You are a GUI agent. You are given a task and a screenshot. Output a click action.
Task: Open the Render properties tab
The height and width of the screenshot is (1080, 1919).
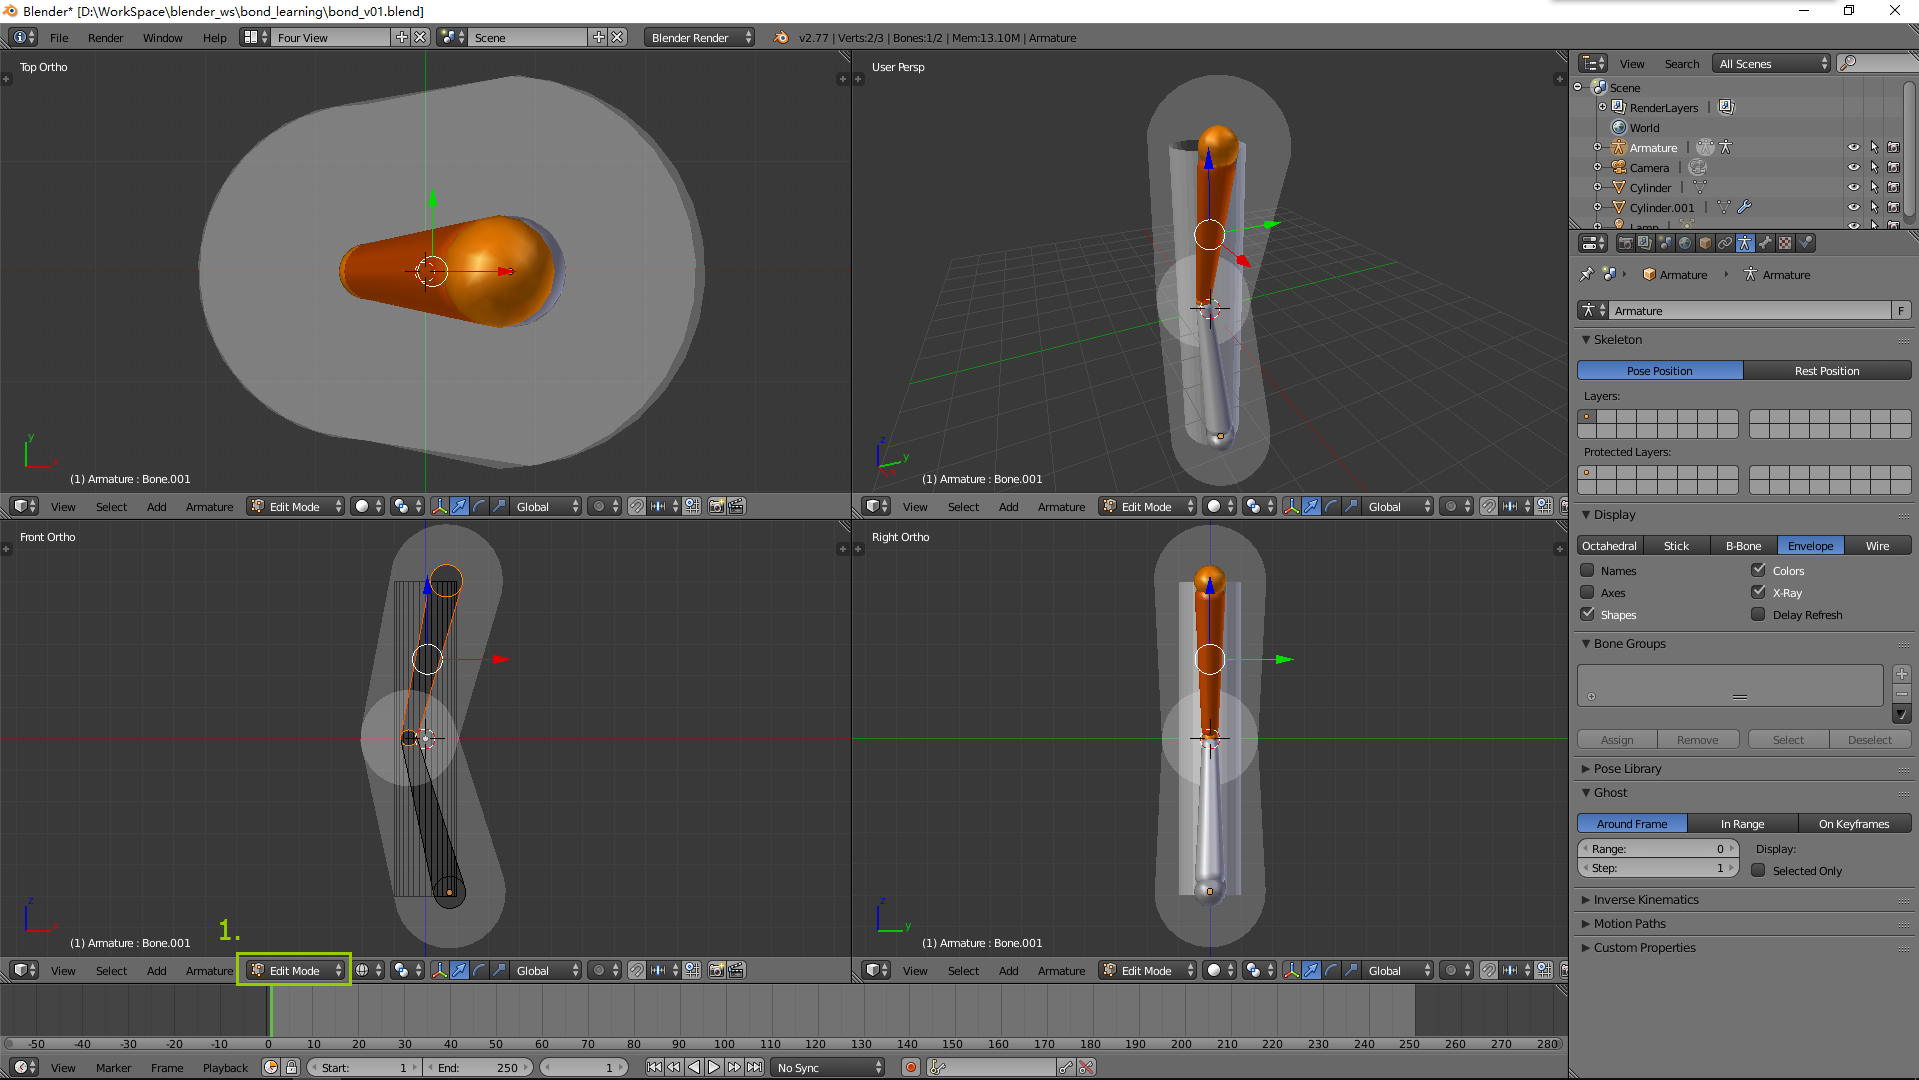point(1625,243)
